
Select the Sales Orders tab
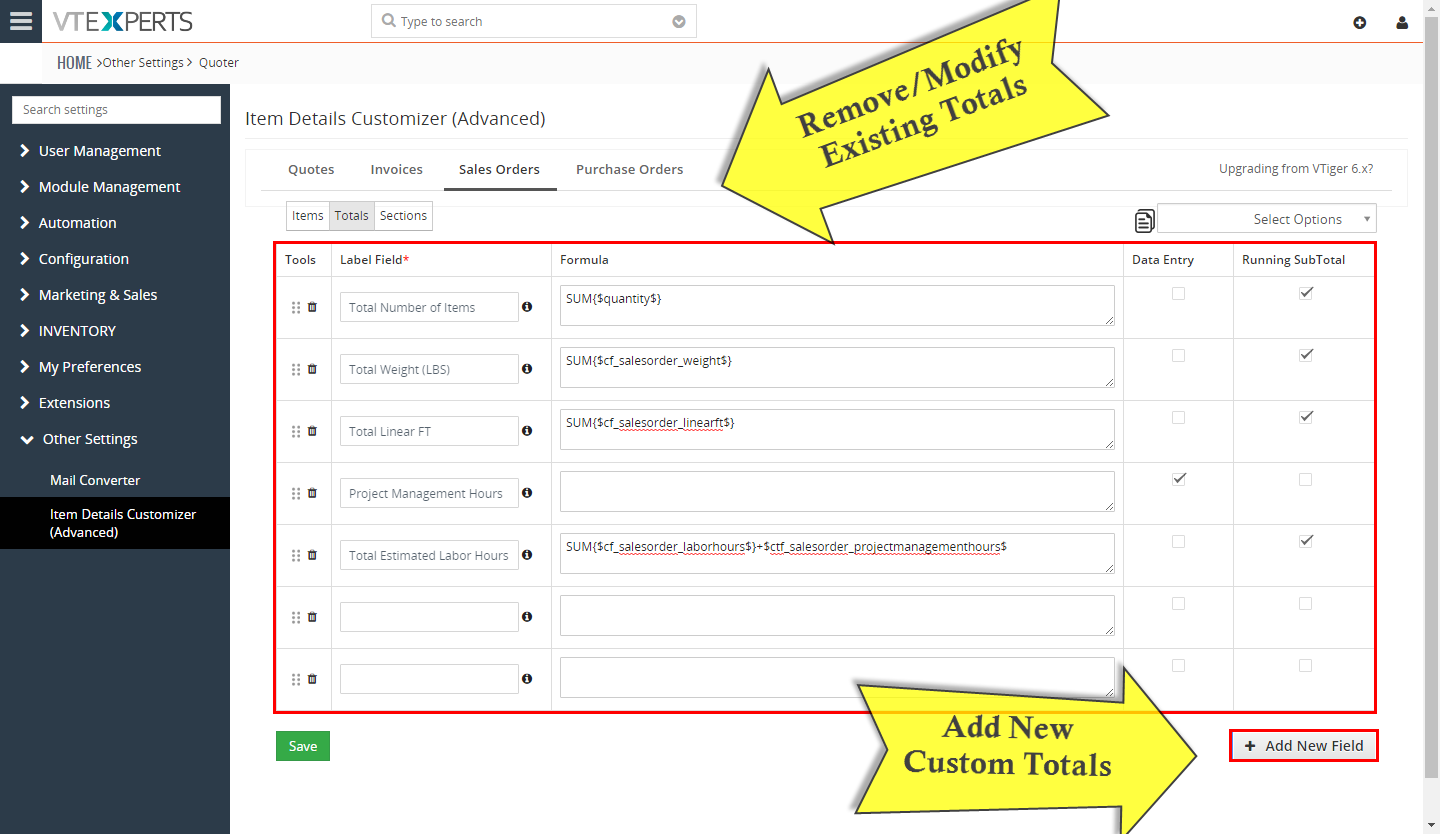click(499, 170)
